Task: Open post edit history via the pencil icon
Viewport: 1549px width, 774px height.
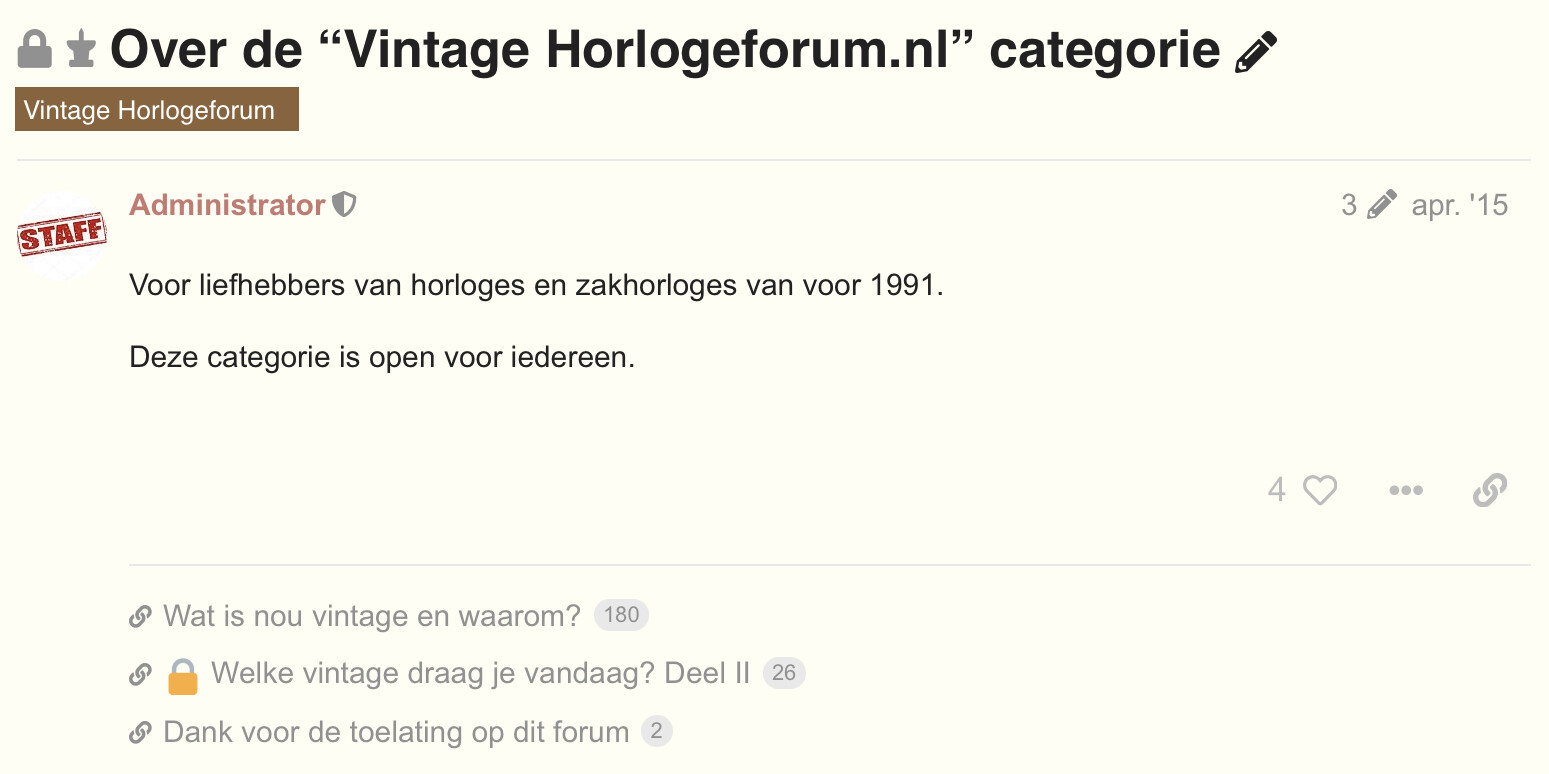Action: coord(1381,205)
